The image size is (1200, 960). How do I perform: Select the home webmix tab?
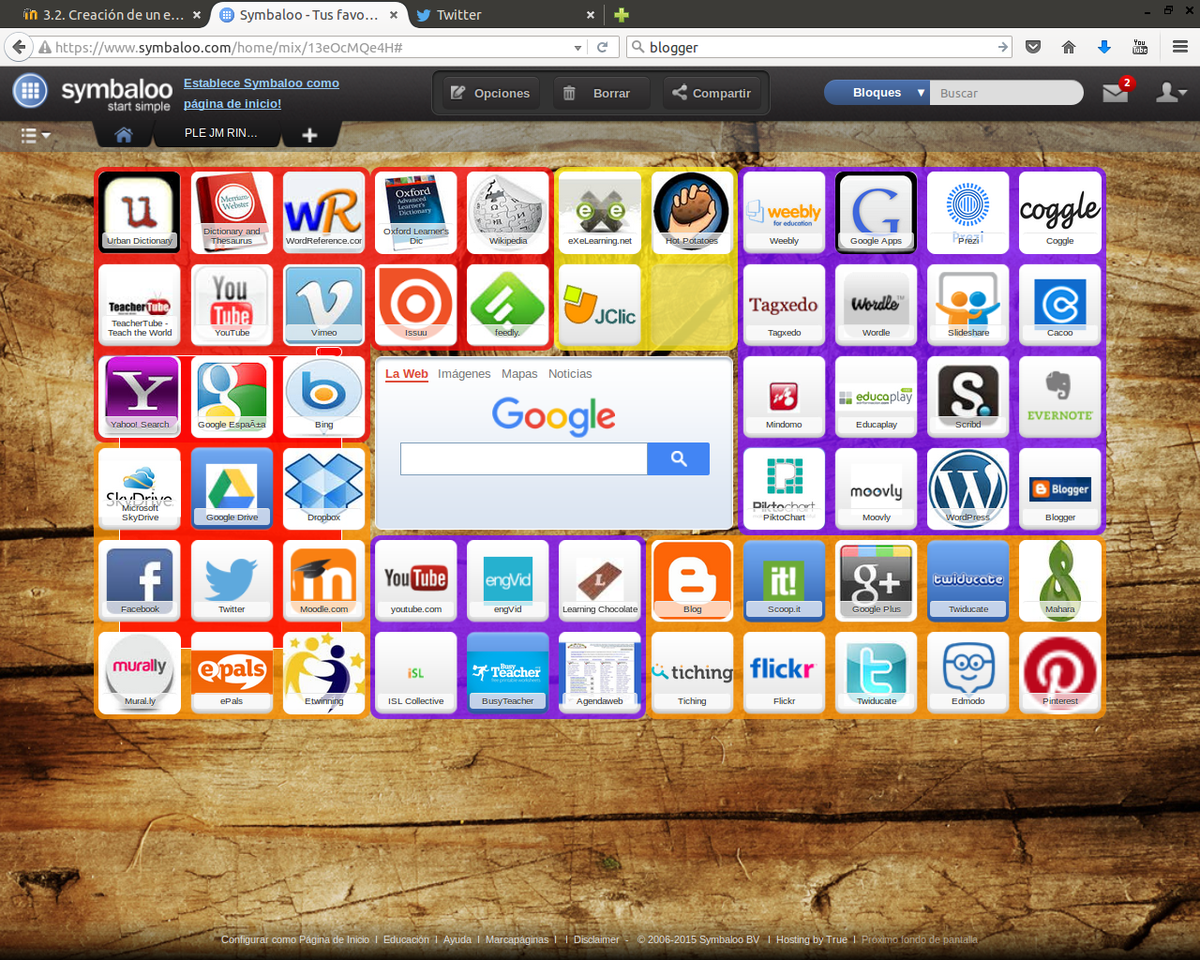(x=124, y=134)
